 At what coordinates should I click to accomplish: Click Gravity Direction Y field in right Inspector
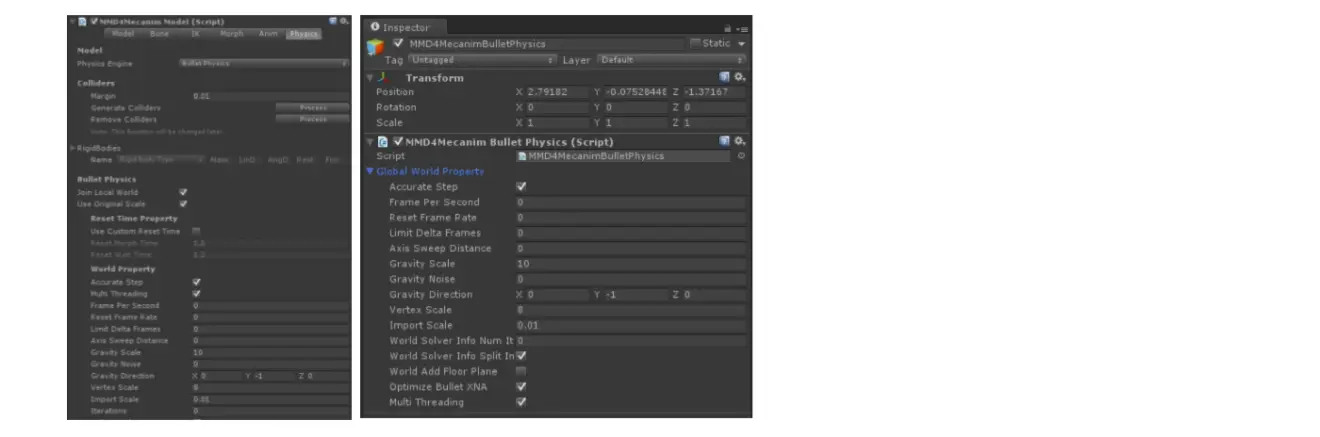(636, 295)
